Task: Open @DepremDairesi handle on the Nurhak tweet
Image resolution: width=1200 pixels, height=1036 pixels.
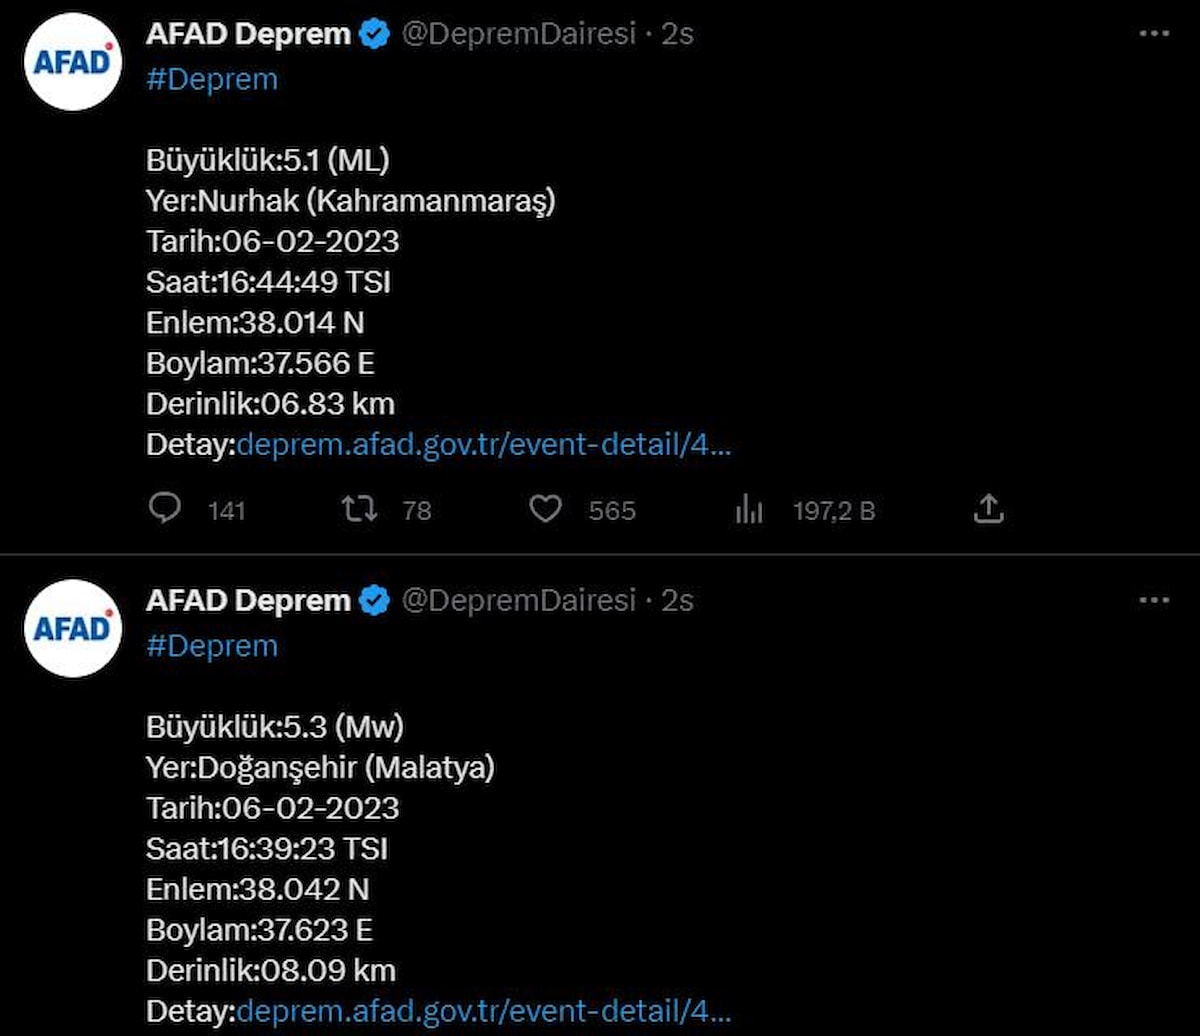Action: (x=518, y=35)
